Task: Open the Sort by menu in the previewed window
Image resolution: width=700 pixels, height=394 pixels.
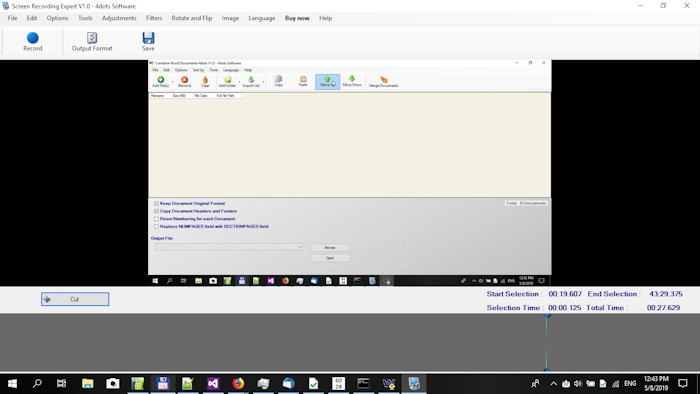Action: coord(198,70)
